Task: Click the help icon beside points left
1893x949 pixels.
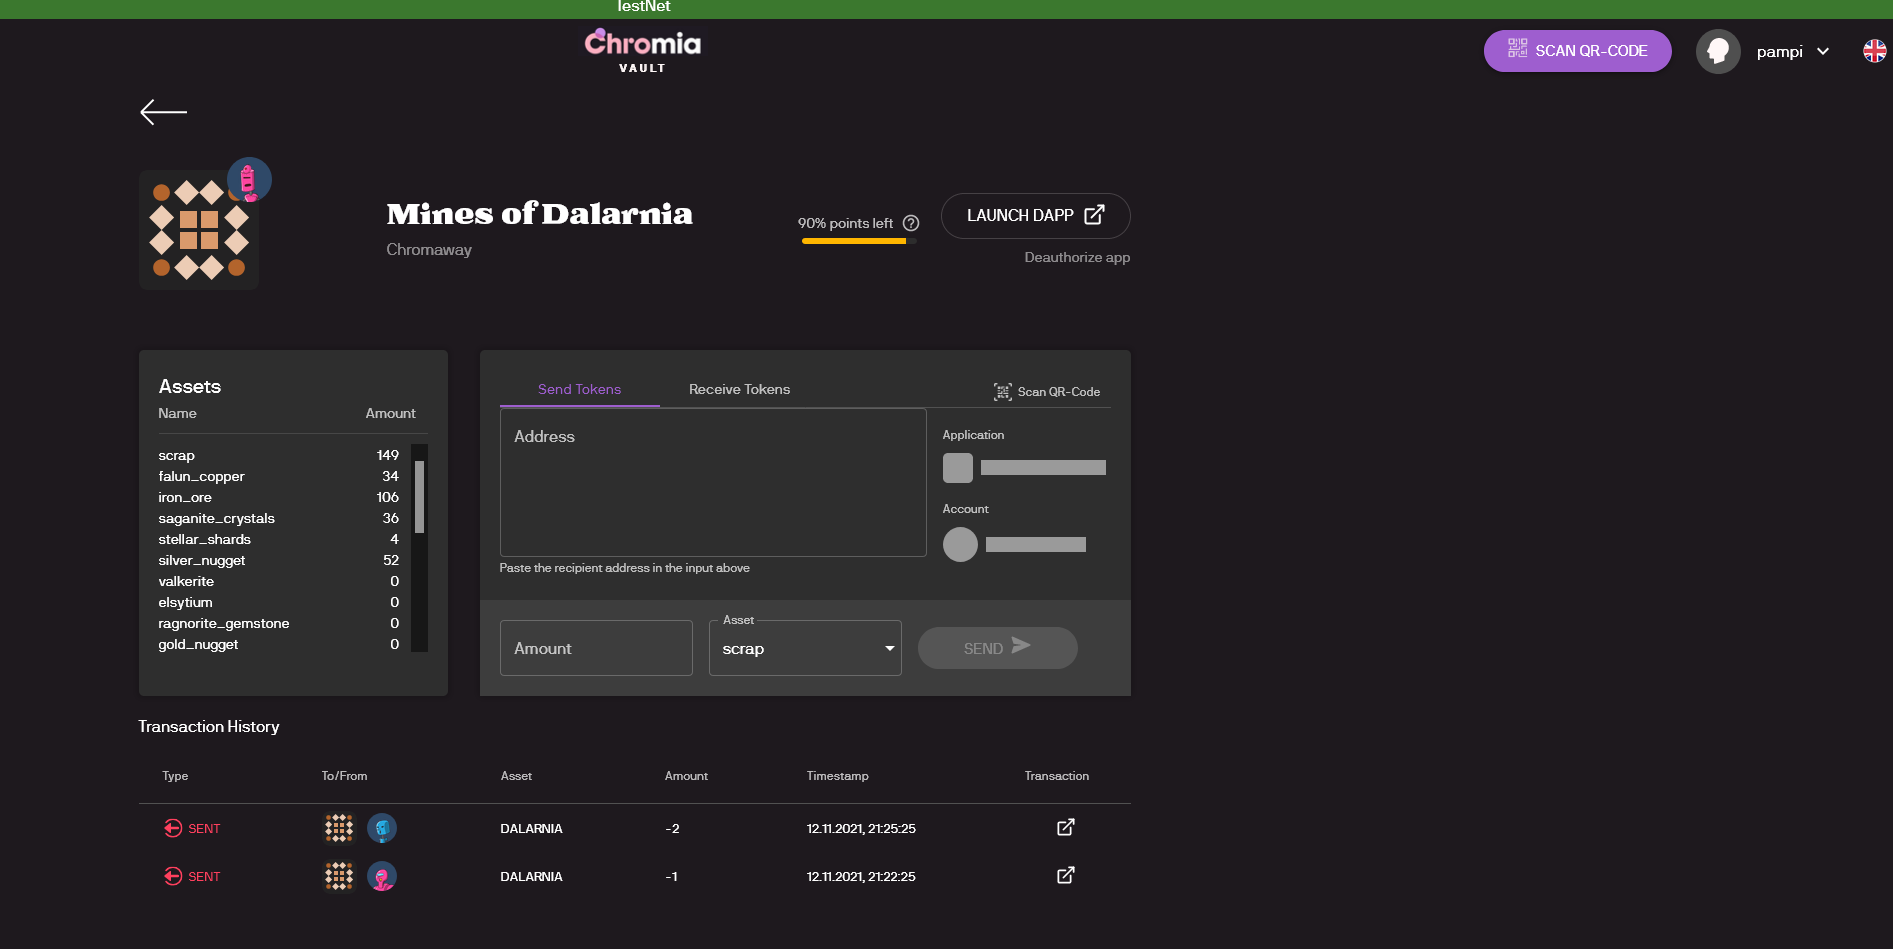Action: tap(911, 223)
